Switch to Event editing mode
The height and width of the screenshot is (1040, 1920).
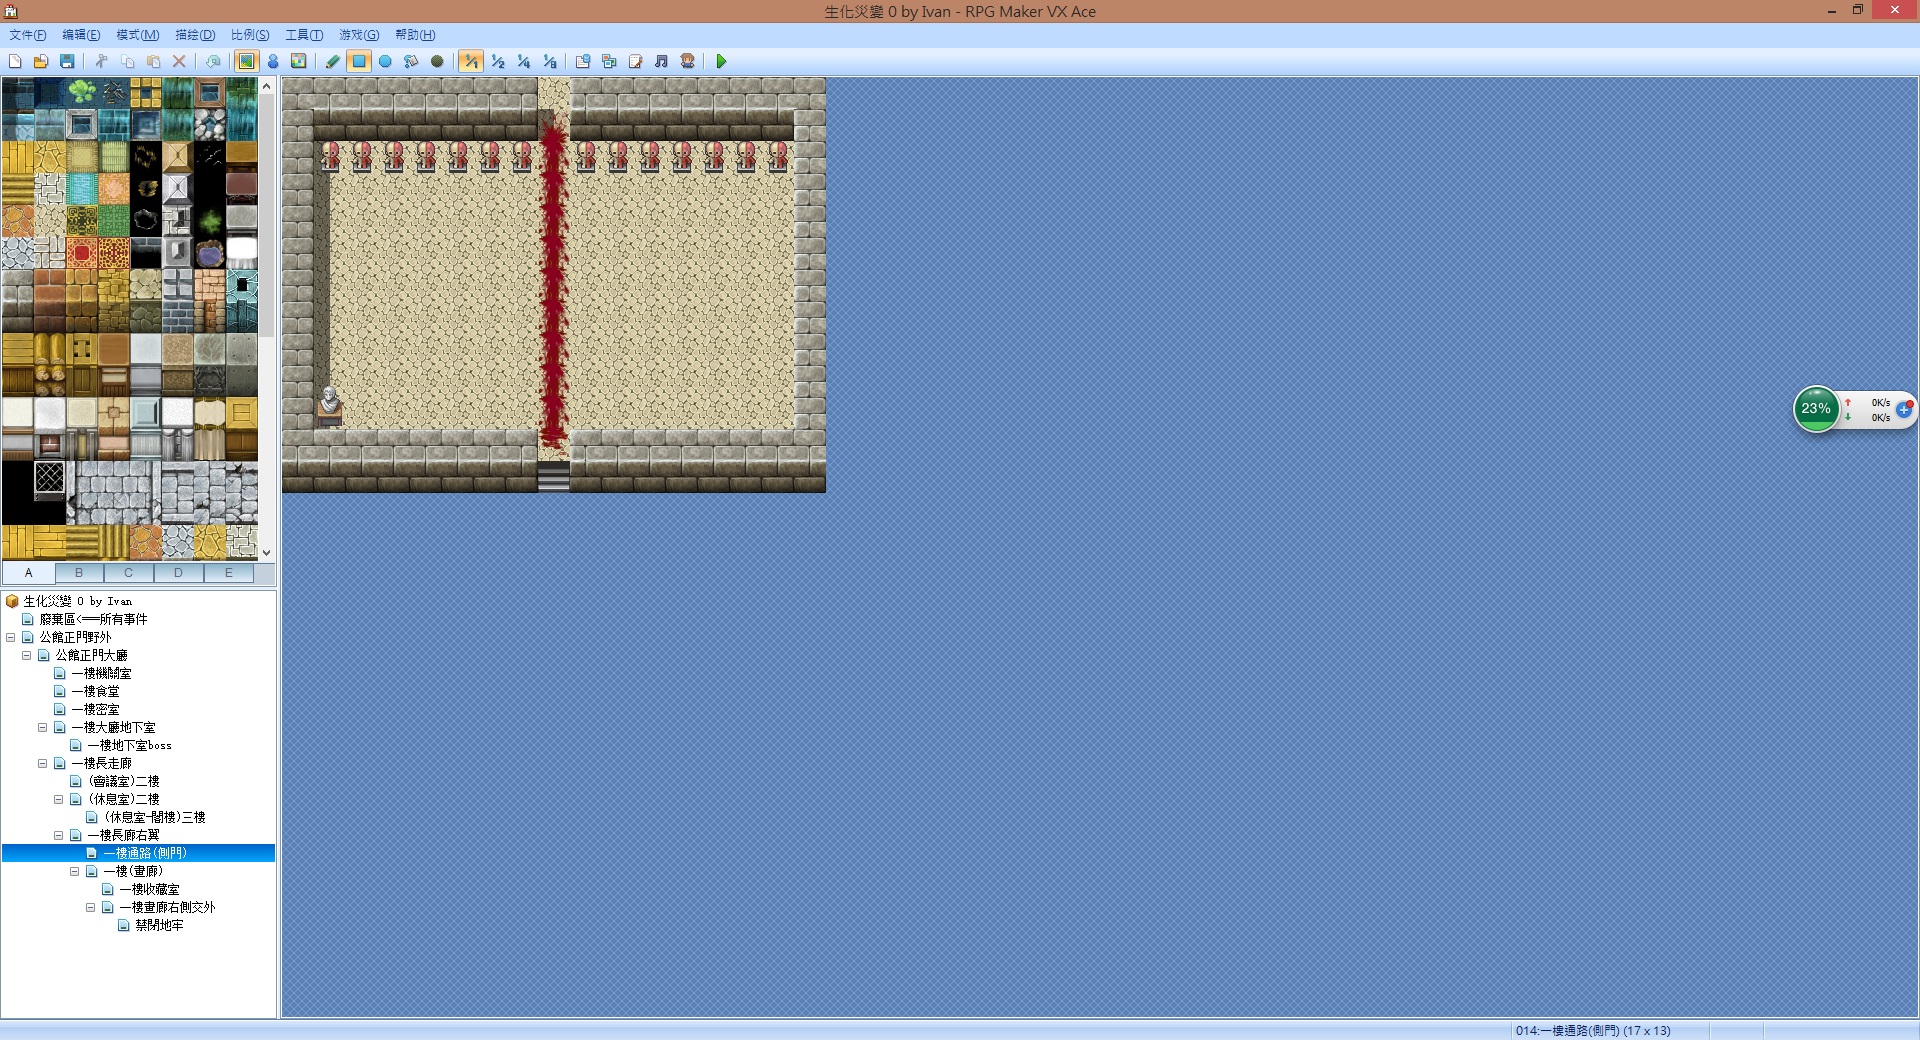click(x=273, y=61)
